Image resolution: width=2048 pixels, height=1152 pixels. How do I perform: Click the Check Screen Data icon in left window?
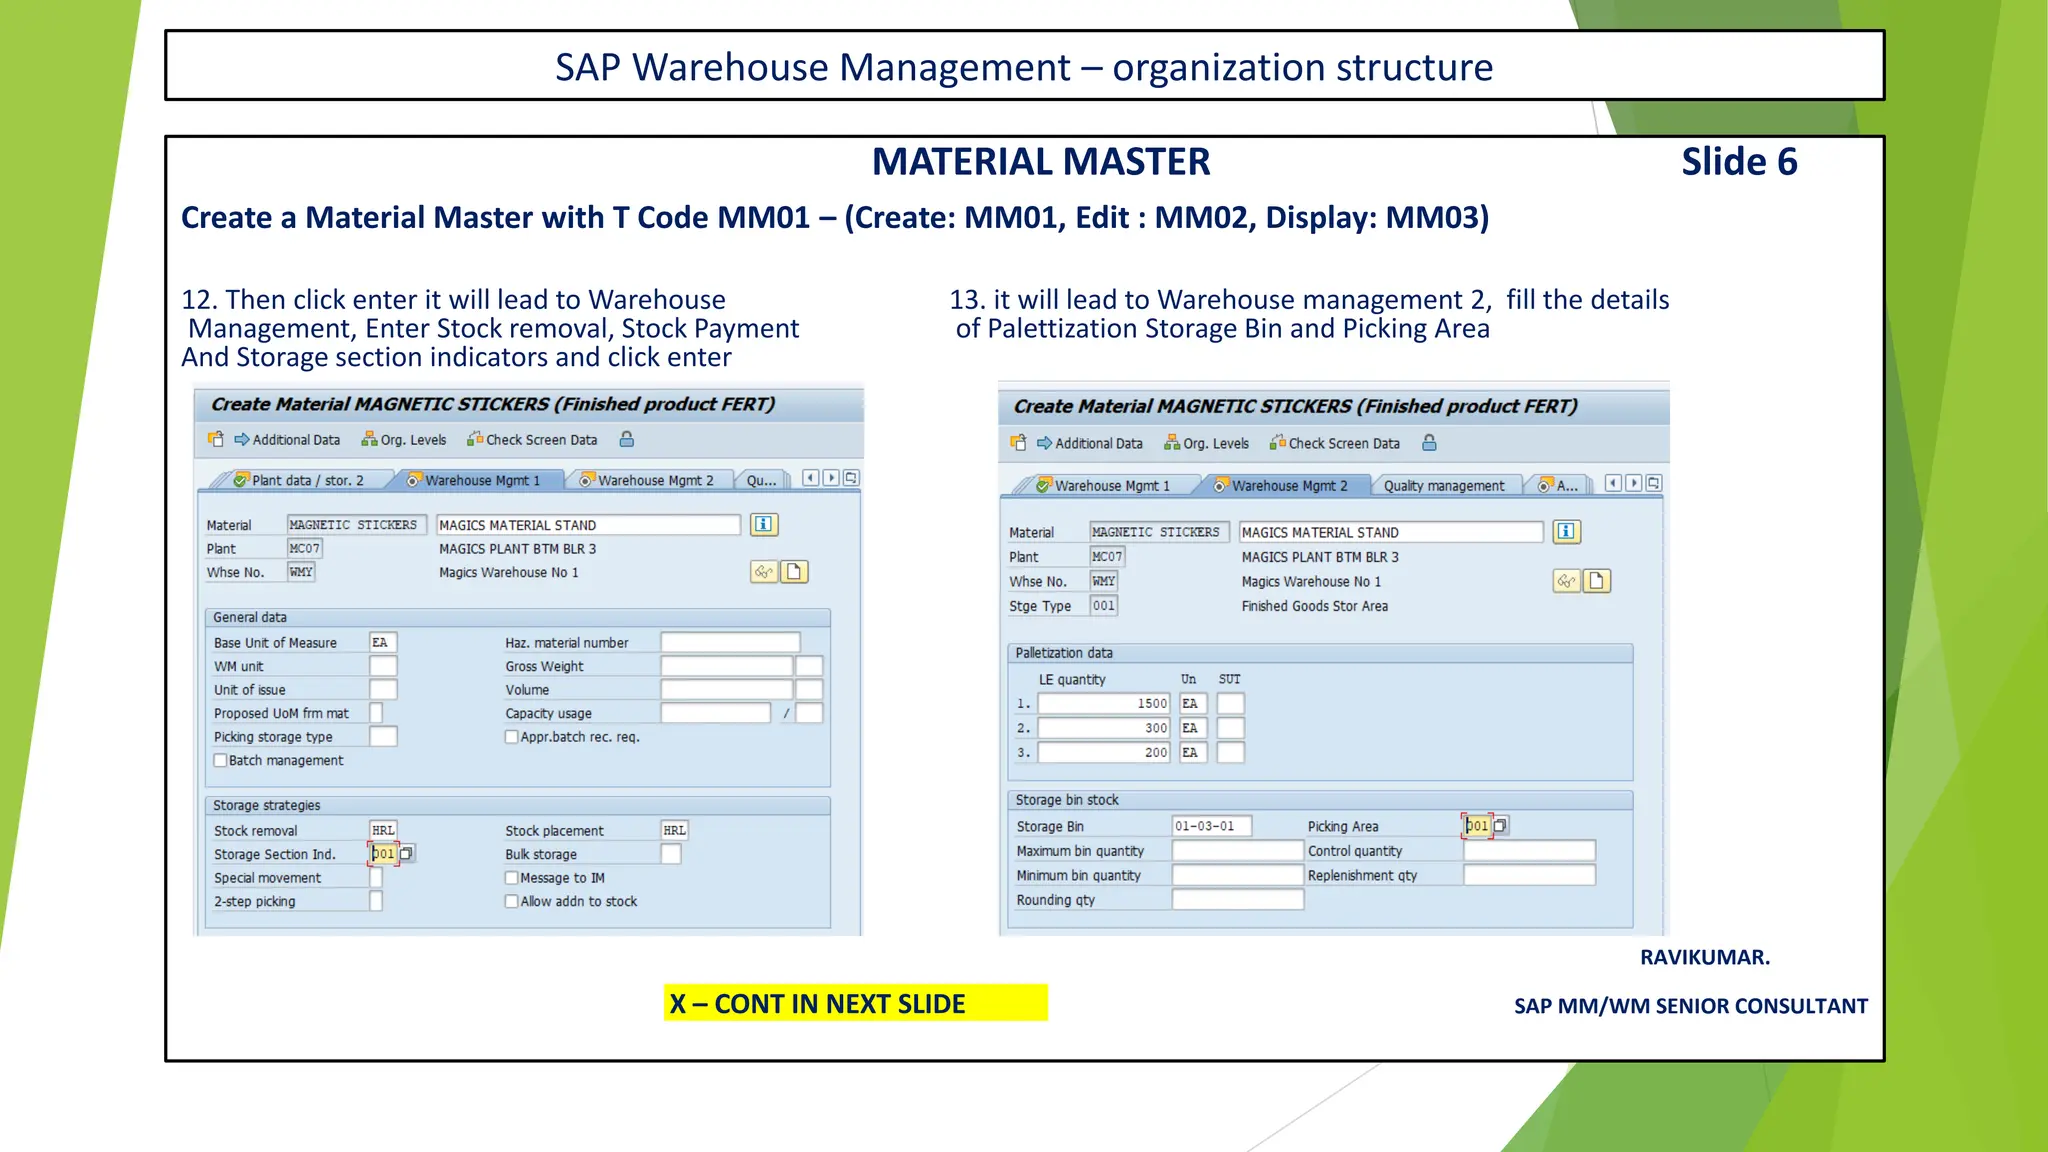click(x=475, y=439)
